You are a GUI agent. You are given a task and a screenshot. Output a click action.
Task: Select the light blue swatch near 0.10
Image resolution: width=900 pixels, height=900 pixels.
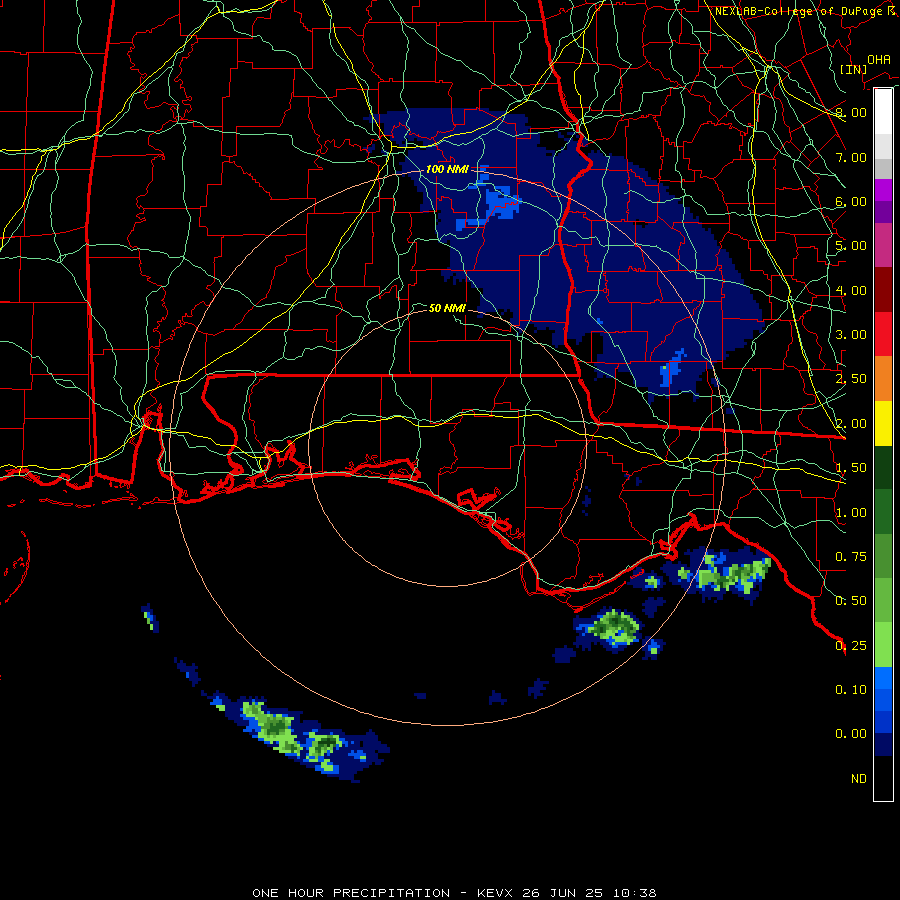(x=883, y=678)
